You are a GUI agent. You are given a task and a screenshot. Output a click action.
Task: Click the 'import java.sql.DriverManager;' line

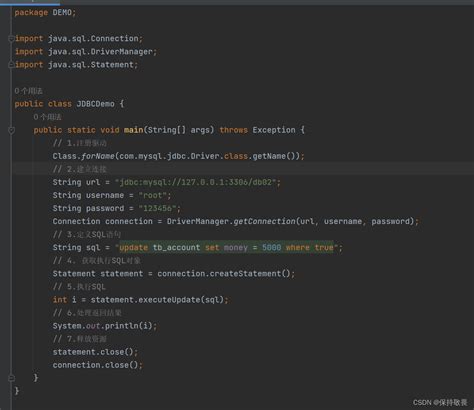86,52
